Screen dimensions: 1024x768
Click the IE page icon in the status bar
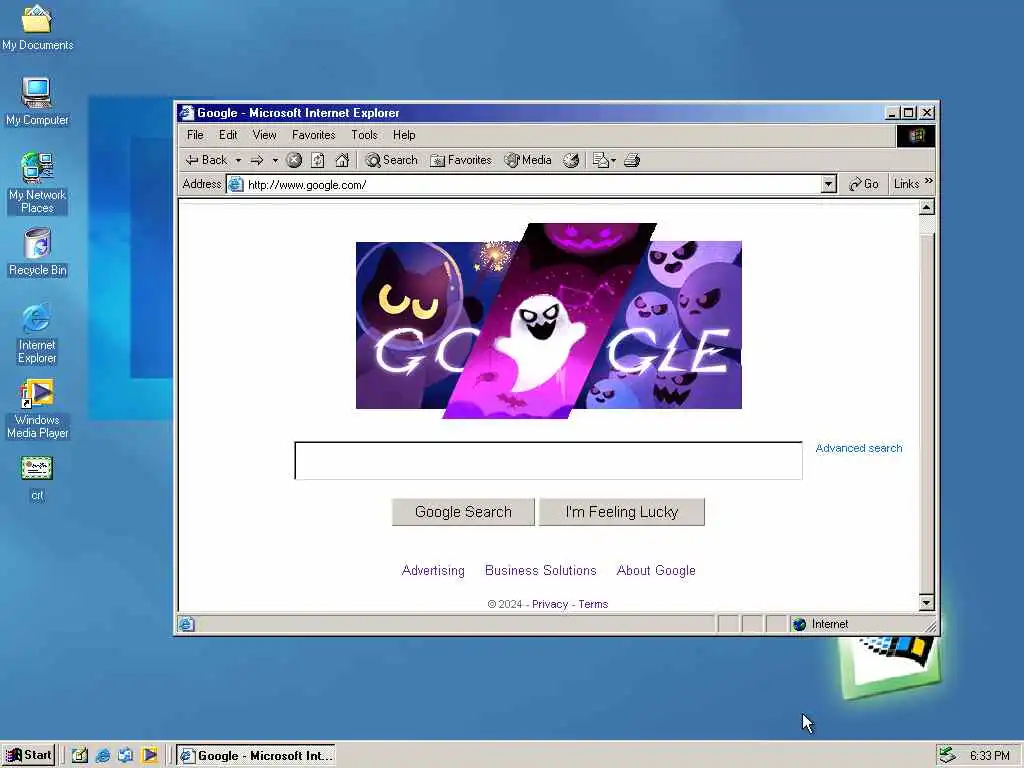point(186,624)
